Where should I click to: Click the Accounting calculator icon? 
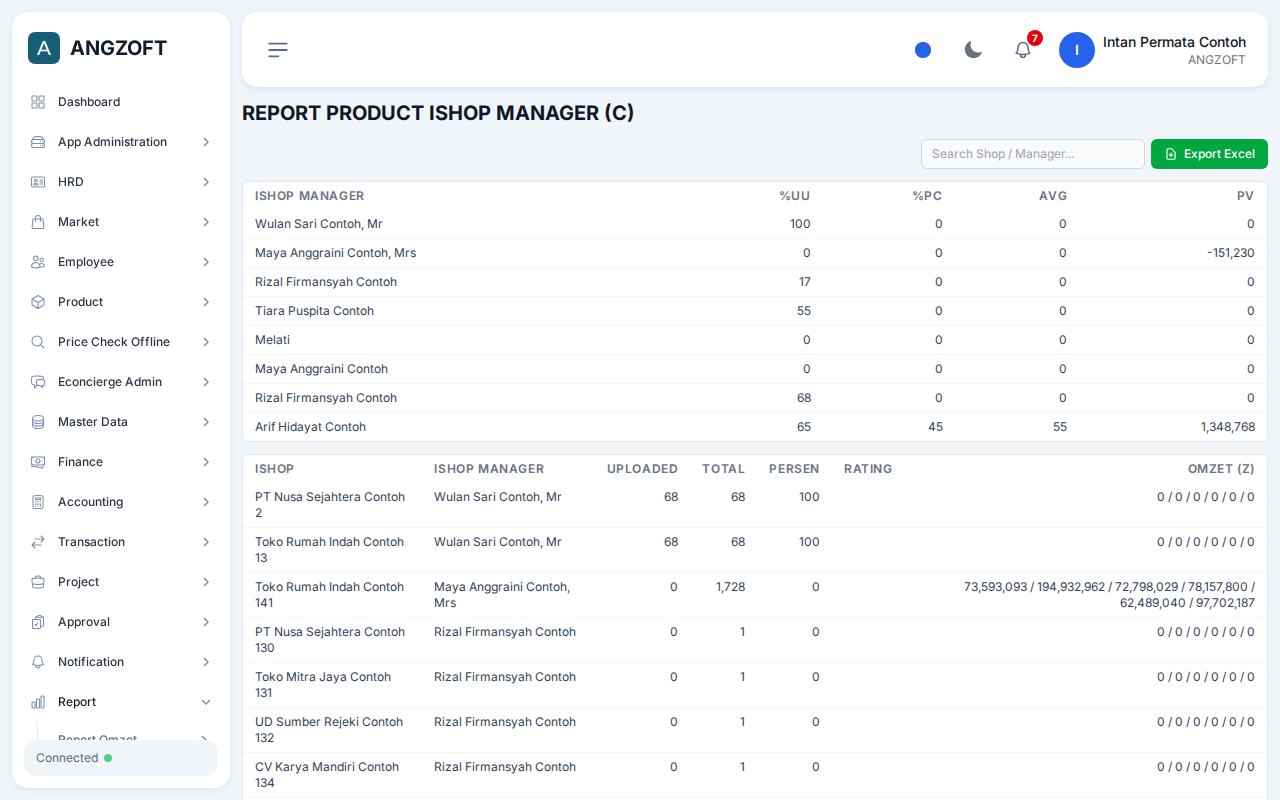click(38, 502)
